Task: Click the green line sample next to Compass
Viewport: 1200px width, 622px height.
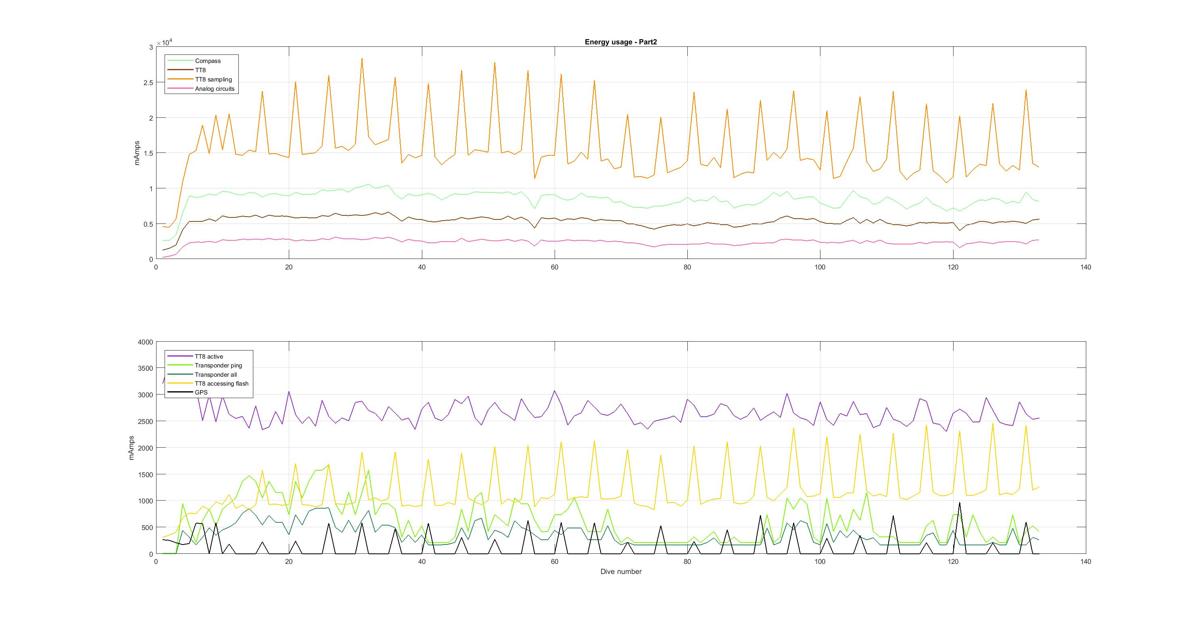Action: click(180, 60)
